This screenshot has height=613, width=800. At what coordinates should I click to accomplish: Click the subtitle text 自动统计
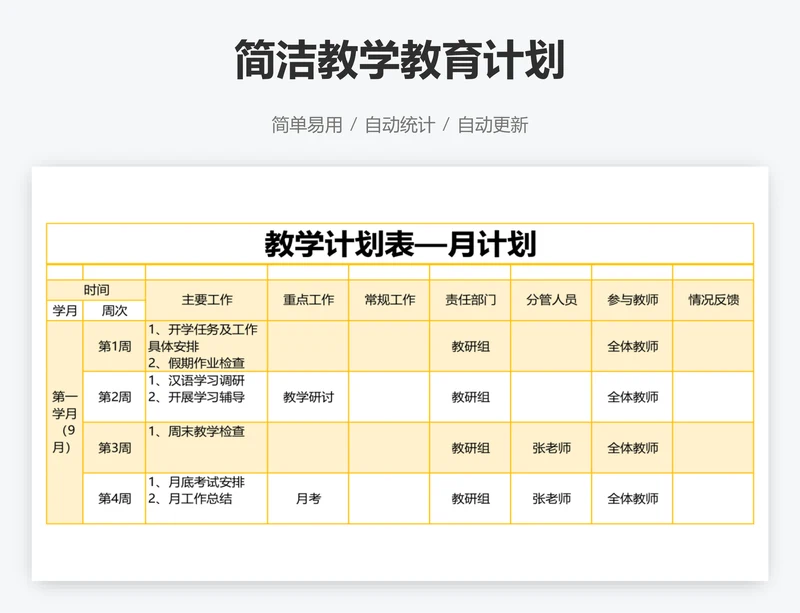(x=400, y=125)
